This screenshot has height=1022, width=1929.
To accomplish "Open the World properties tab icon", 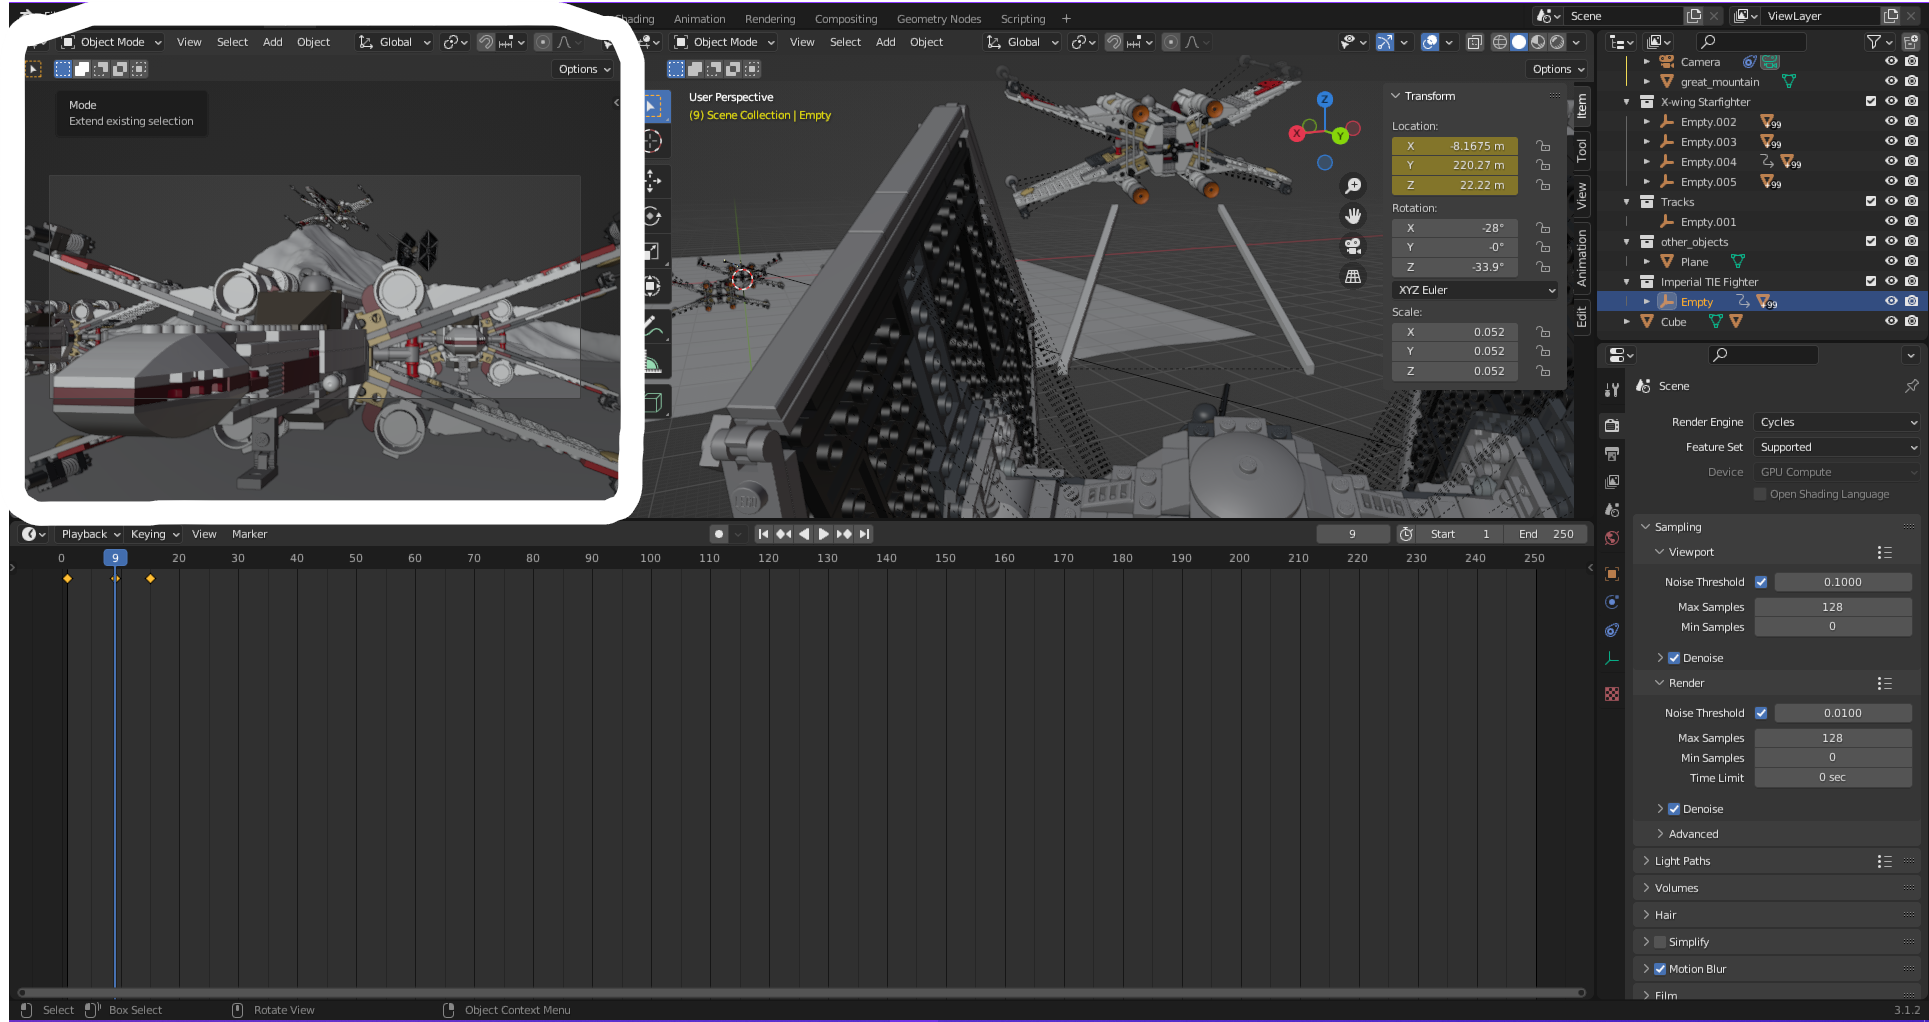I will pyautogui.click(x=1612, y=538).
